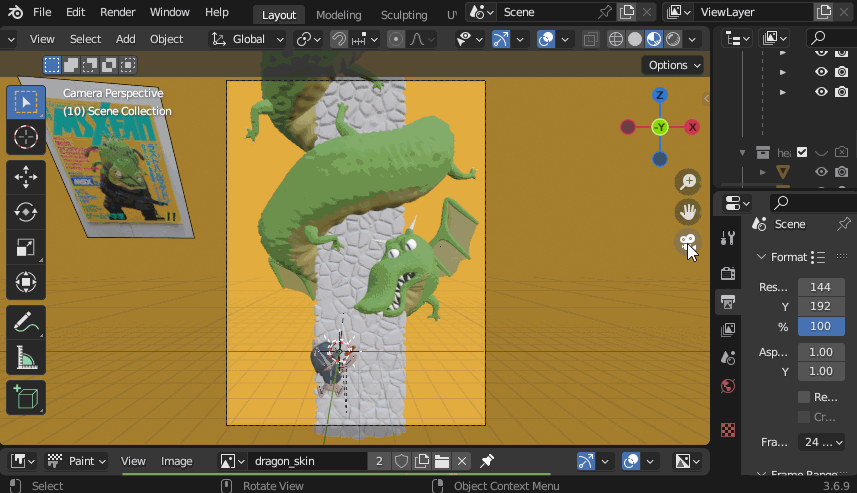Screen dimensions: 857x493
Task: Open the World properties tab
Action: [728, 386]
